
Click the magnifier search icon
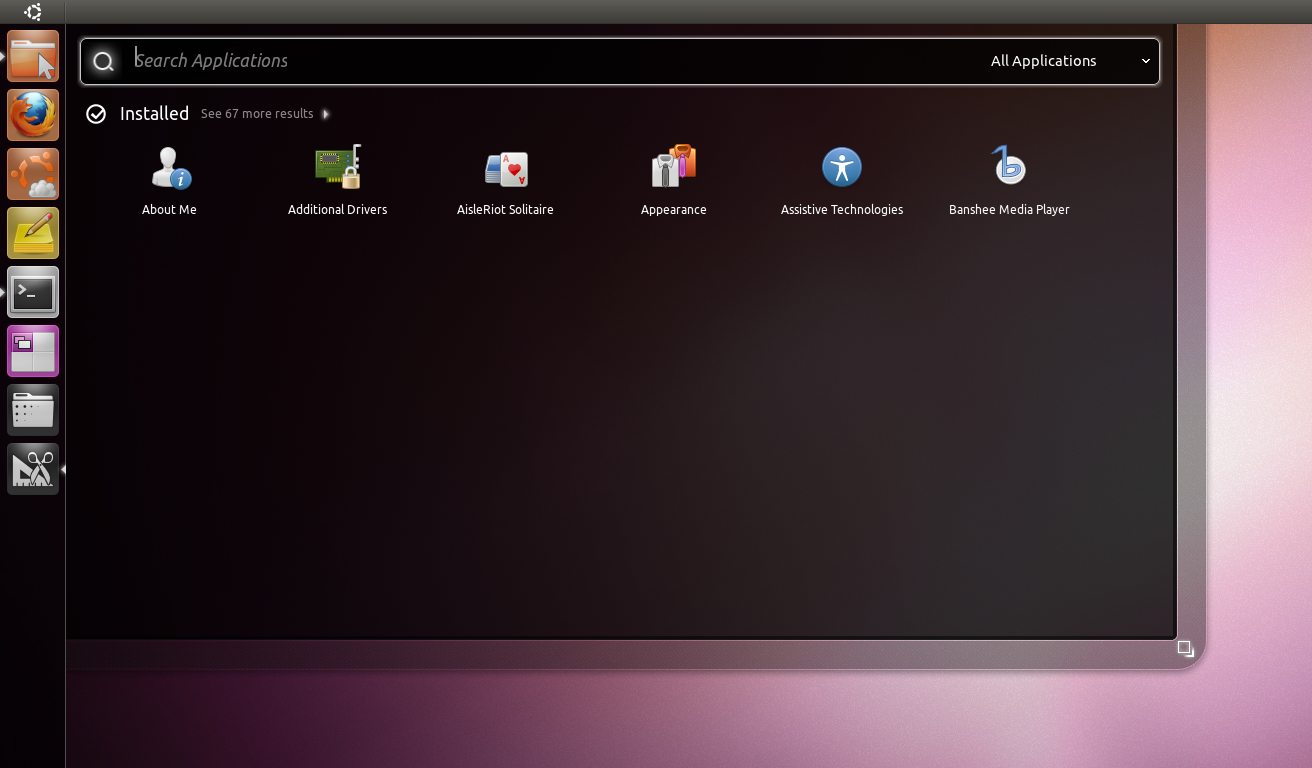pyautogui.click(x=103, y=62)
